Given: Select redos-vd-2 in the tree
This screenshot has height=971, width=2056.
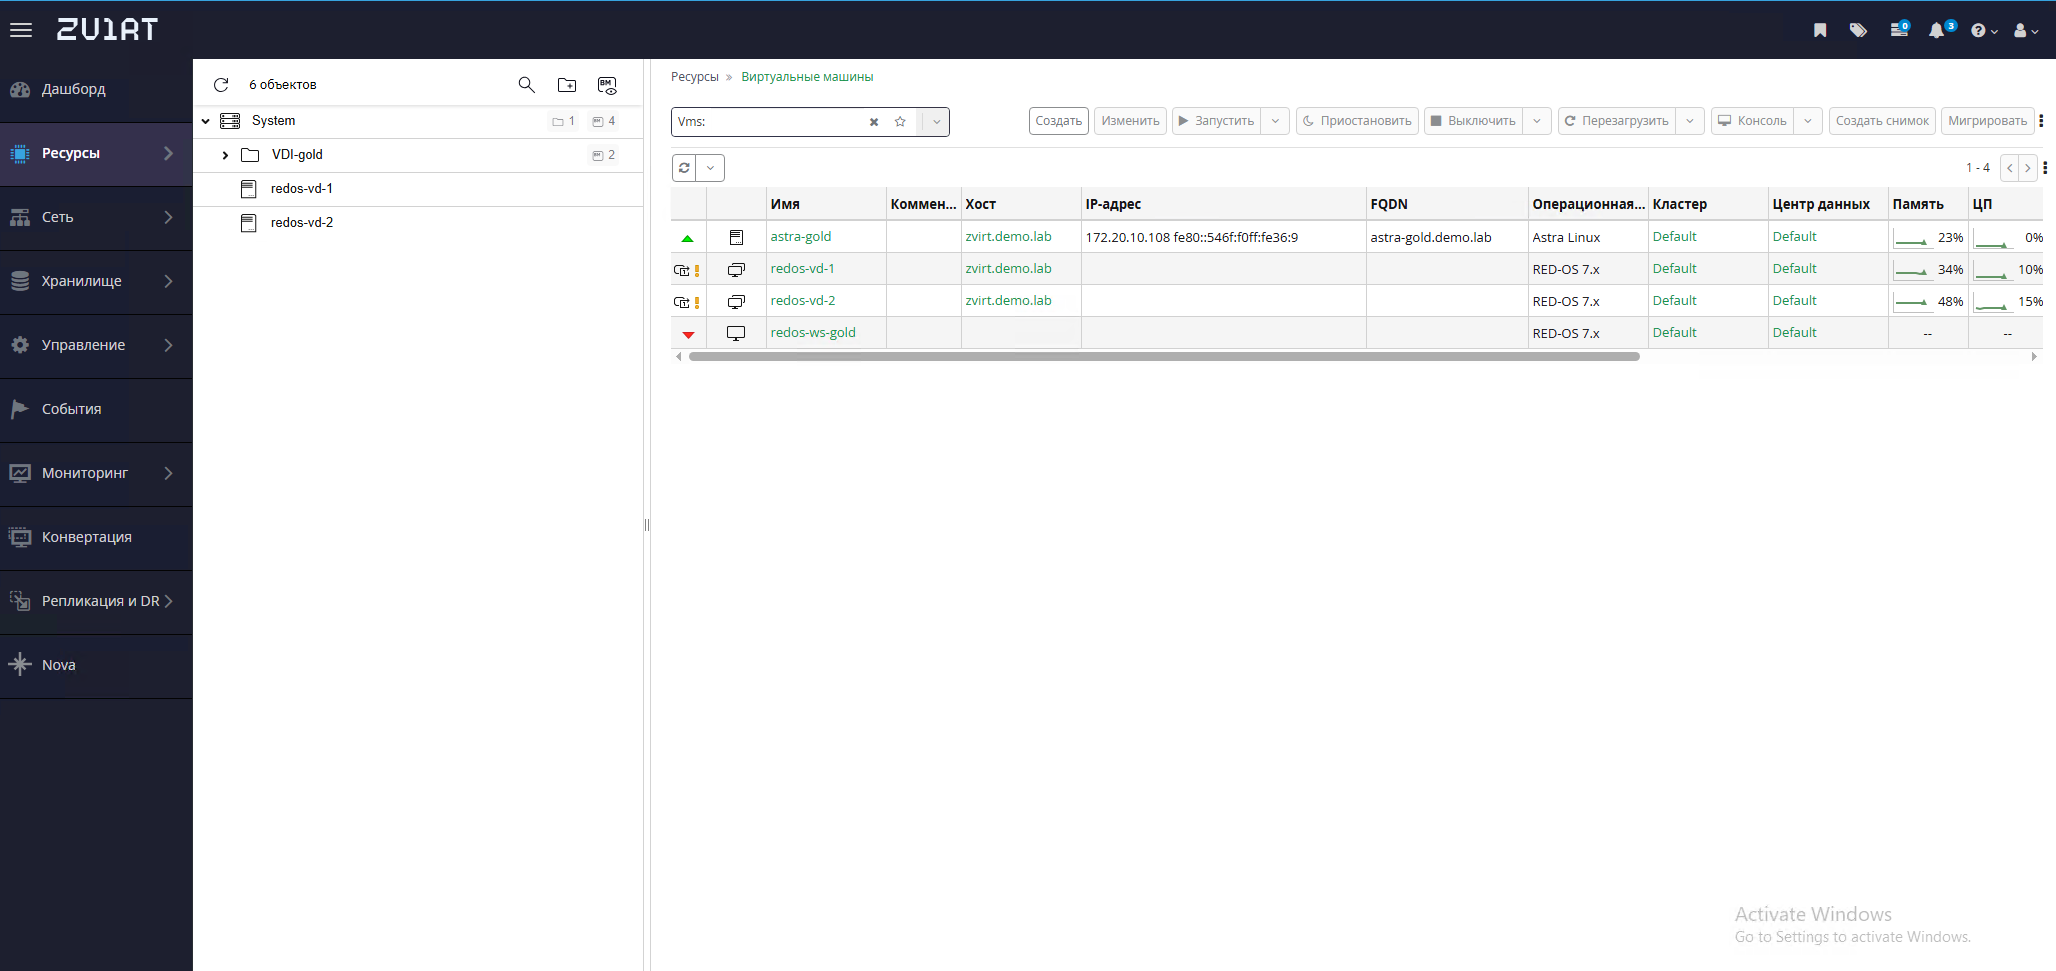Looking at the screenshot, I should [301, 223].
